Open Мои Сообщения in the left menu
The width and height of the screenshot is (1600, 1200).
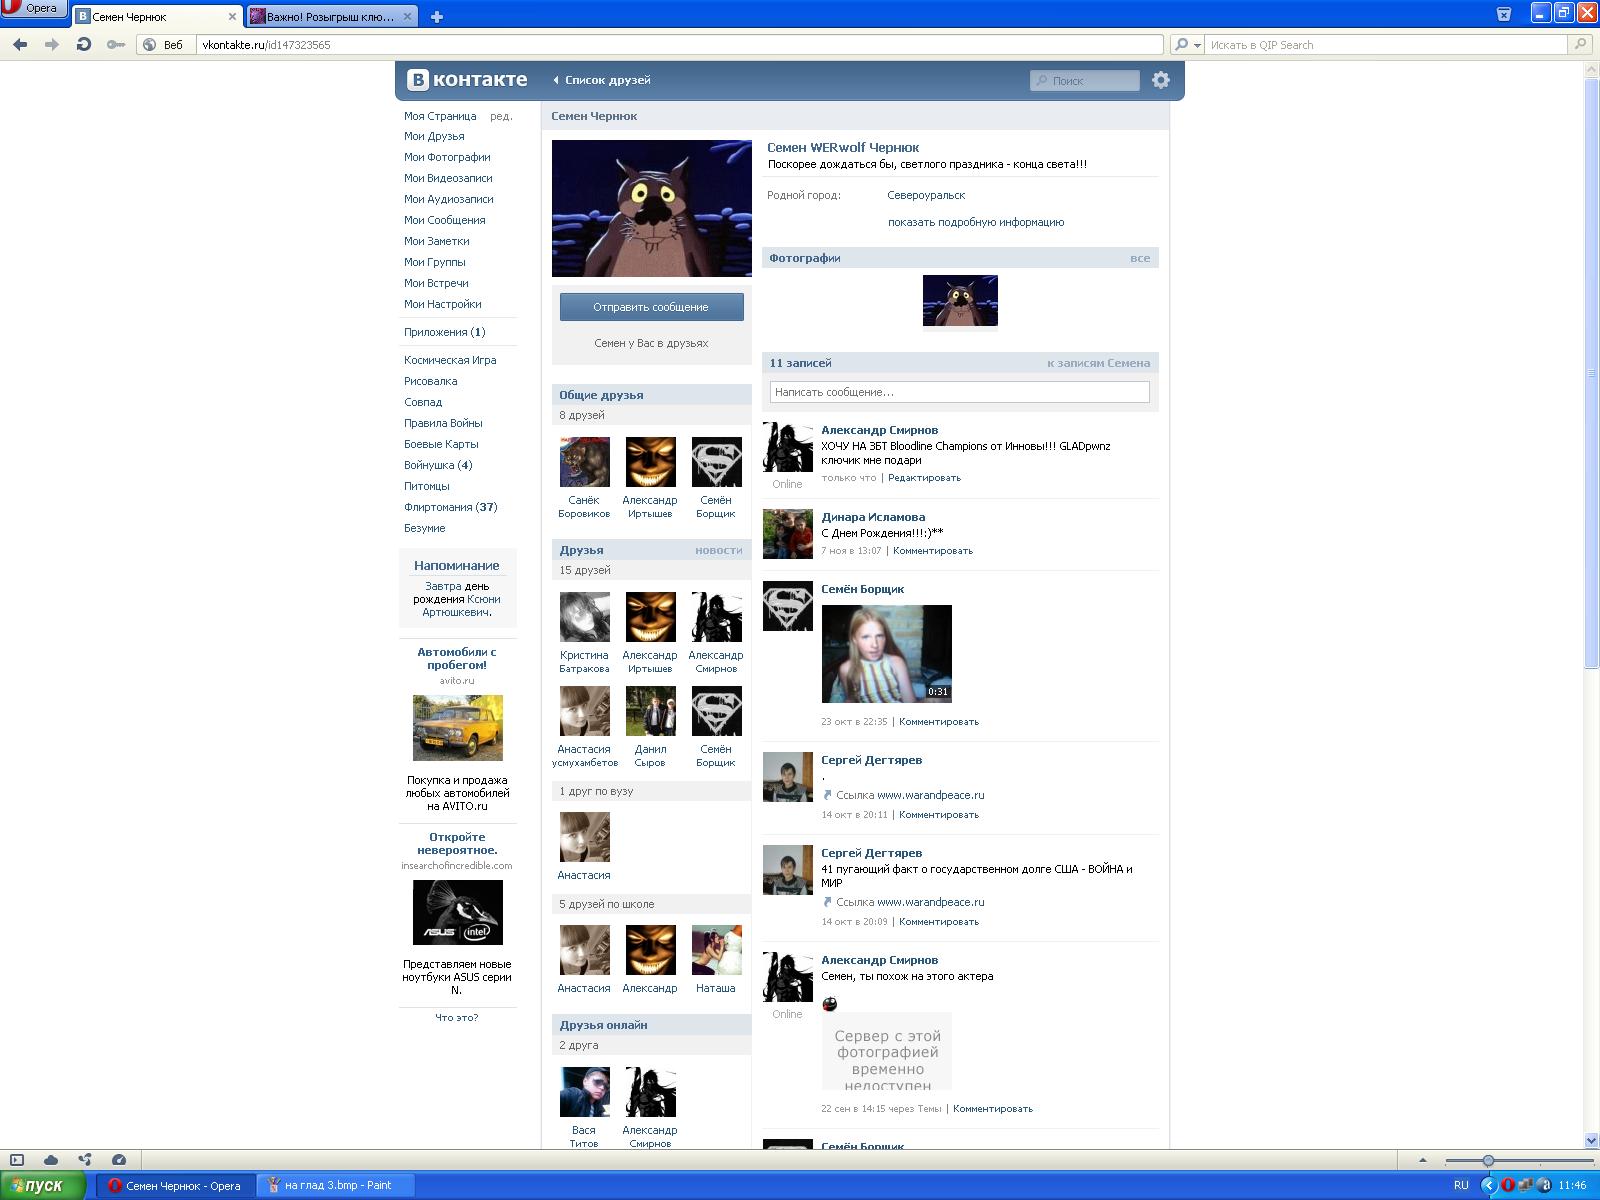click(x=444, y=220)
